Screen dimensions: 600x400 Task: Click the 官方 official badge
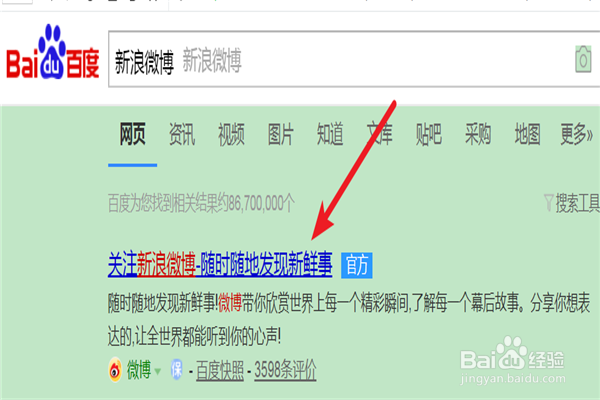click(x=357, y=265)
